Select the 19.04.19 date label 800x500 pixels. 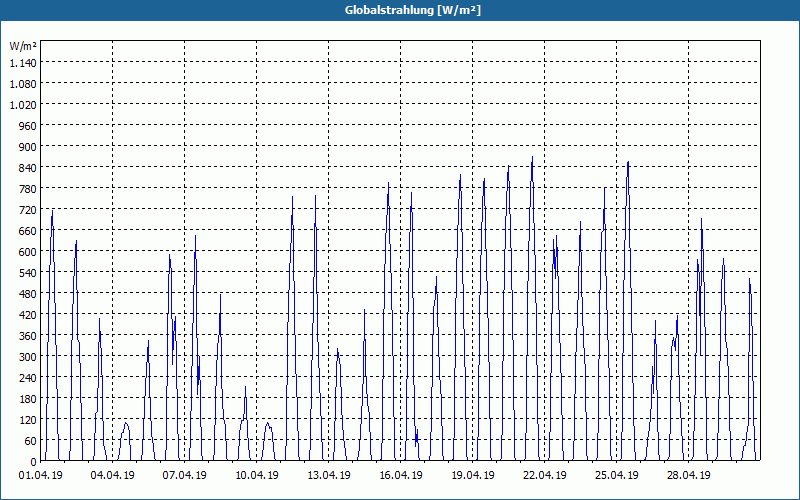(x=472, y=476)
